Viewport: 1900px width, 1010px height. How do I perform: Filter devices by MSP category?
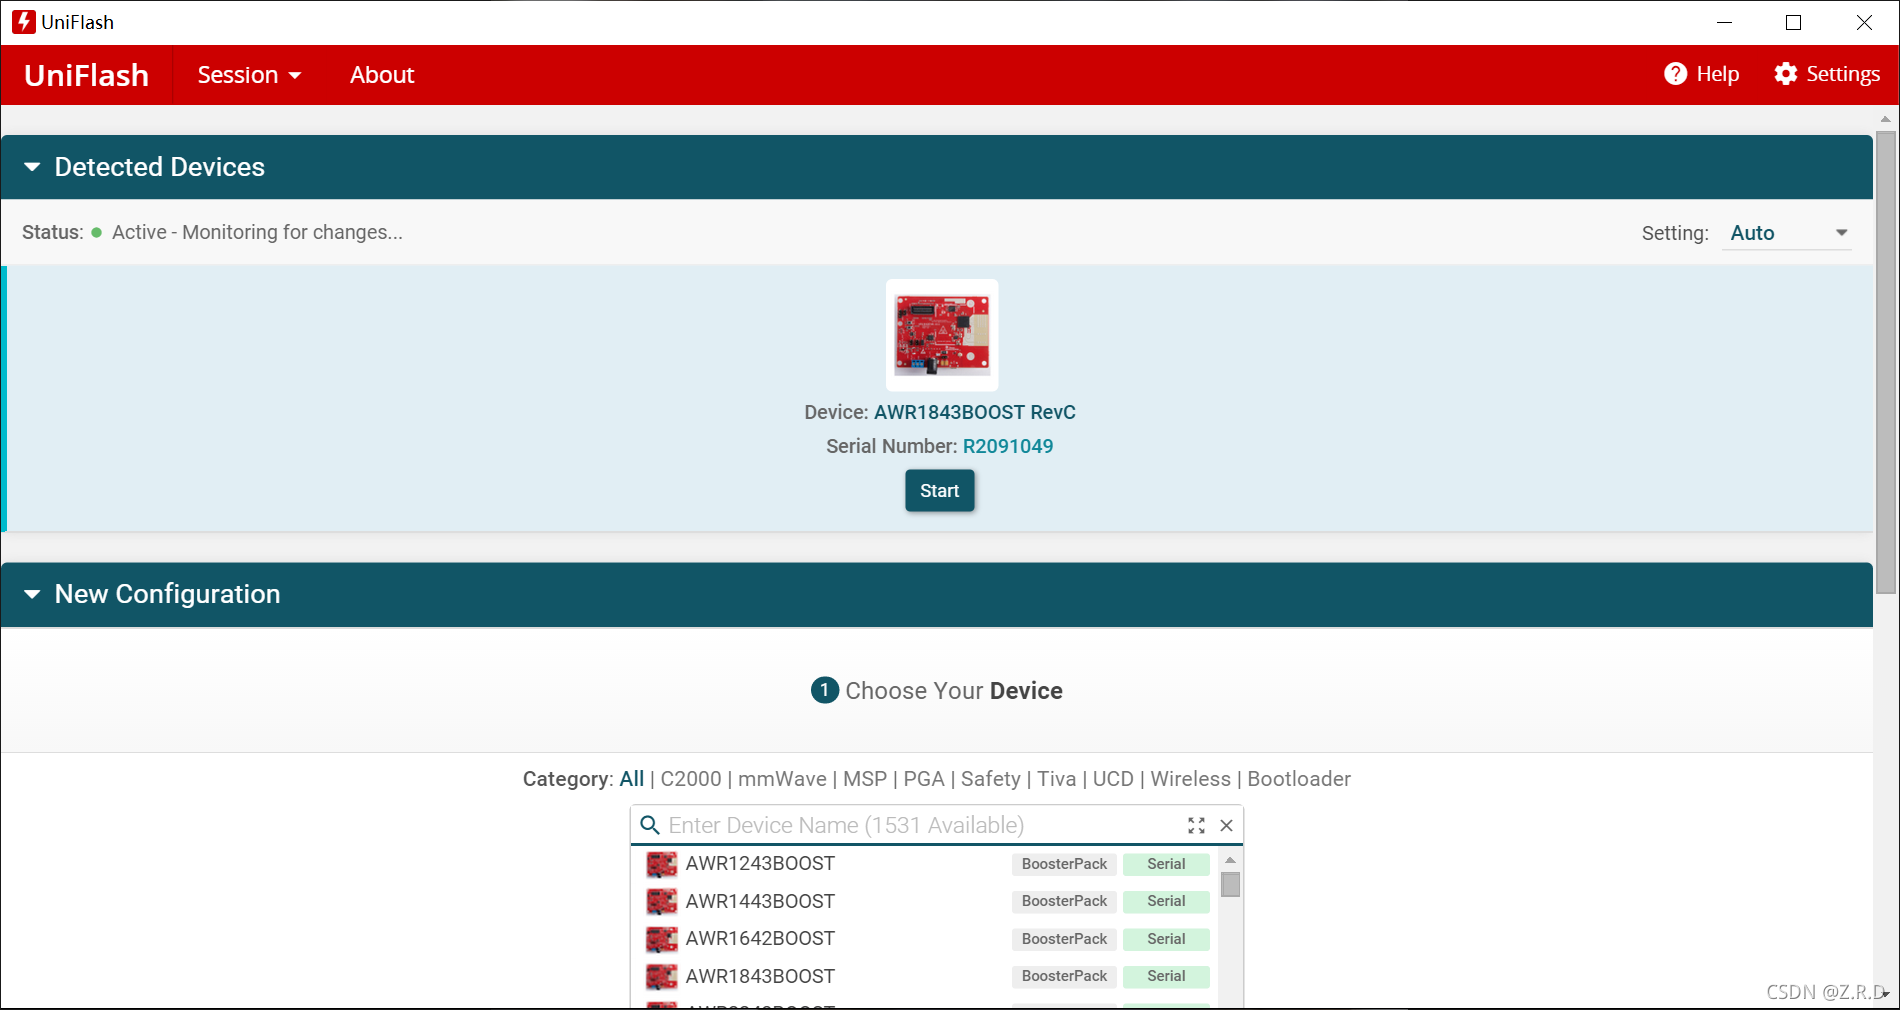coord(865,779)
